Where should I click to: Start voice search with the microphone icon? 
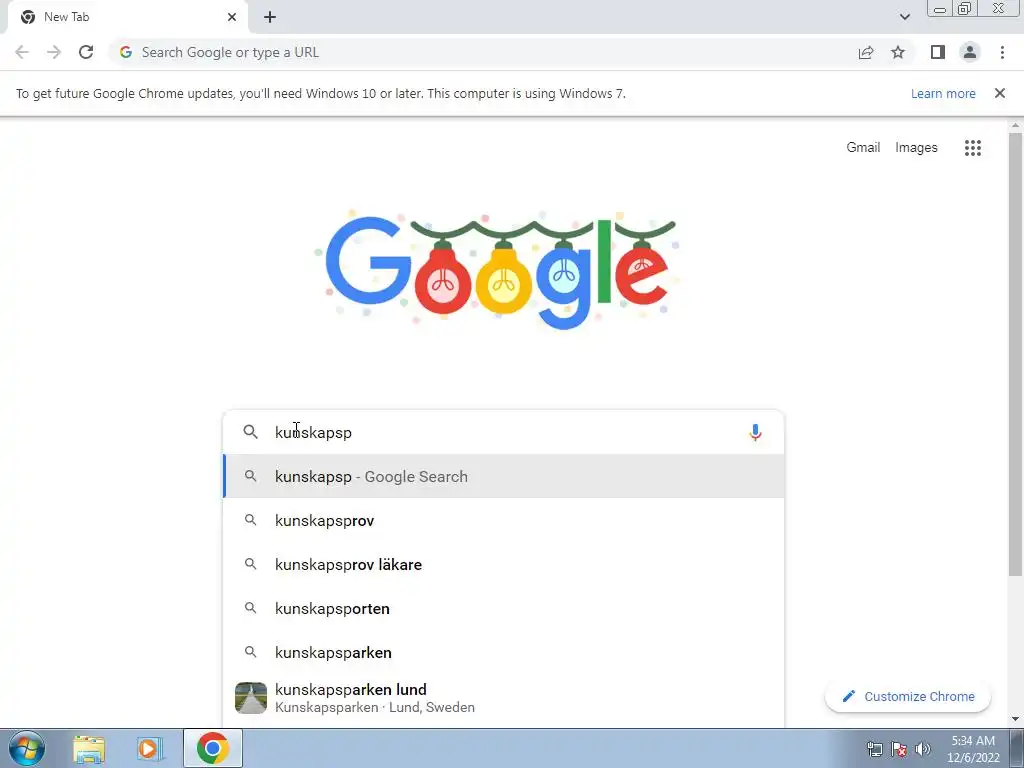point(755,432)
